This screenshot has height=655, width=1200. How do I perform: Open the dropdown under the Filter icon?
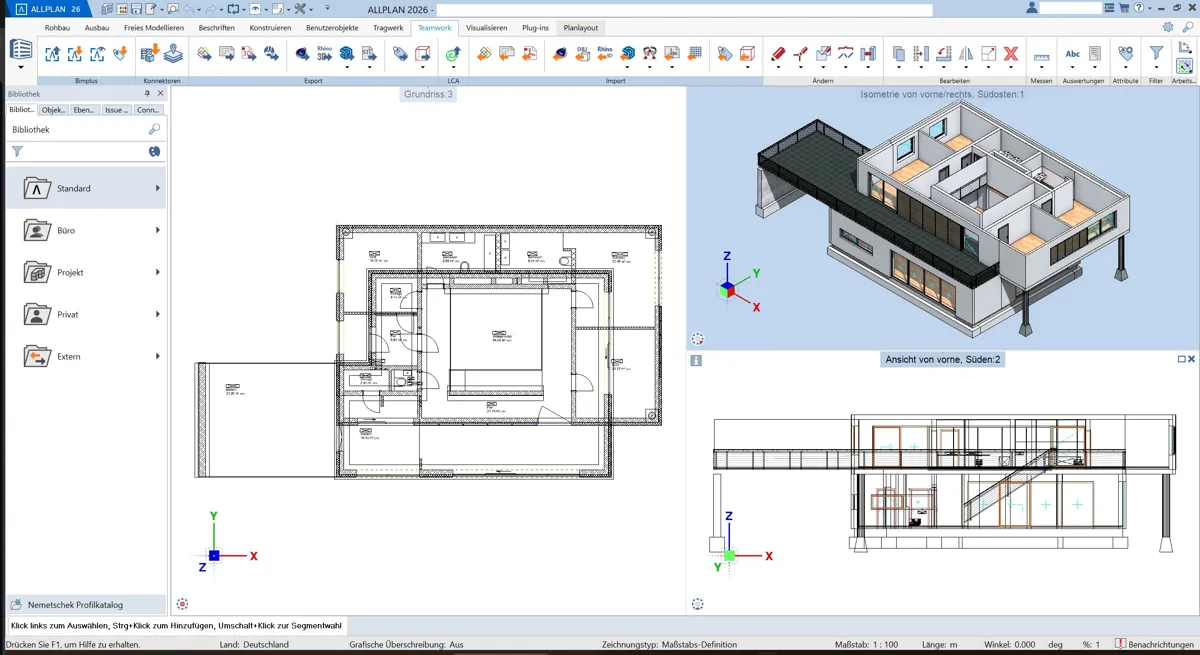1156,67
